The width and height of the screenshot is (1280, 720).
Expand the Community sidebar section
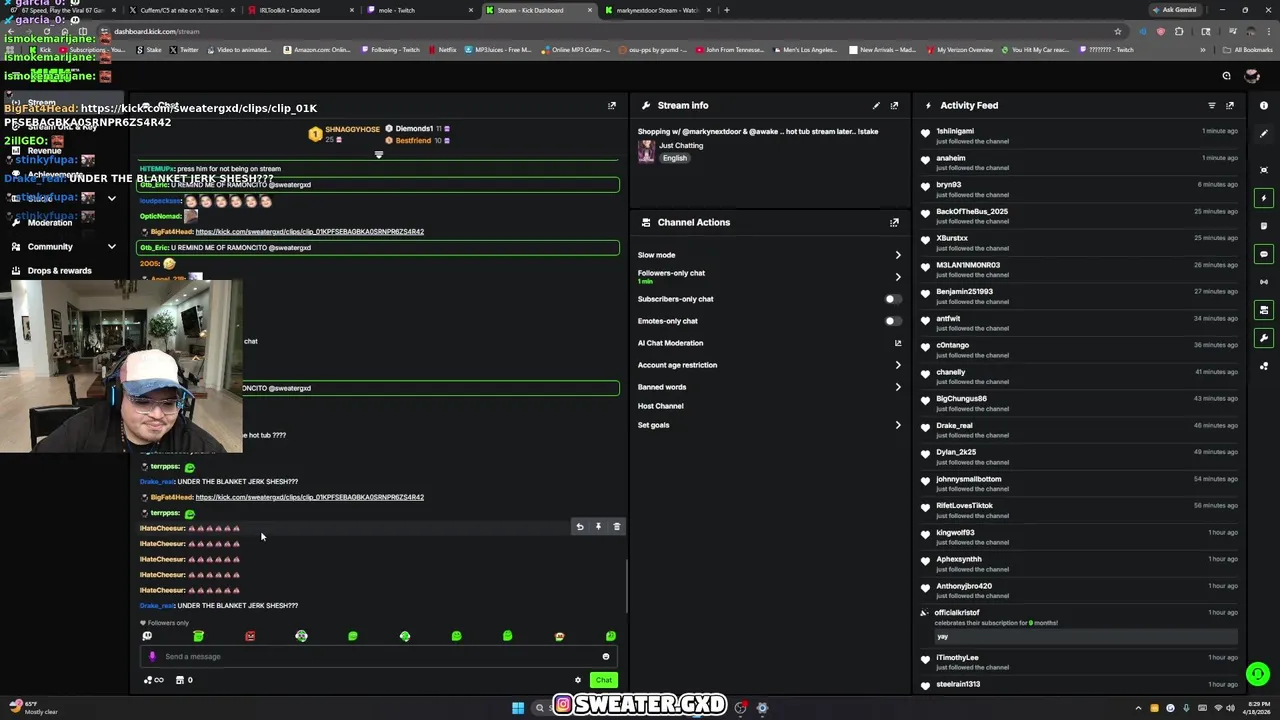click(x=111, y=247)
